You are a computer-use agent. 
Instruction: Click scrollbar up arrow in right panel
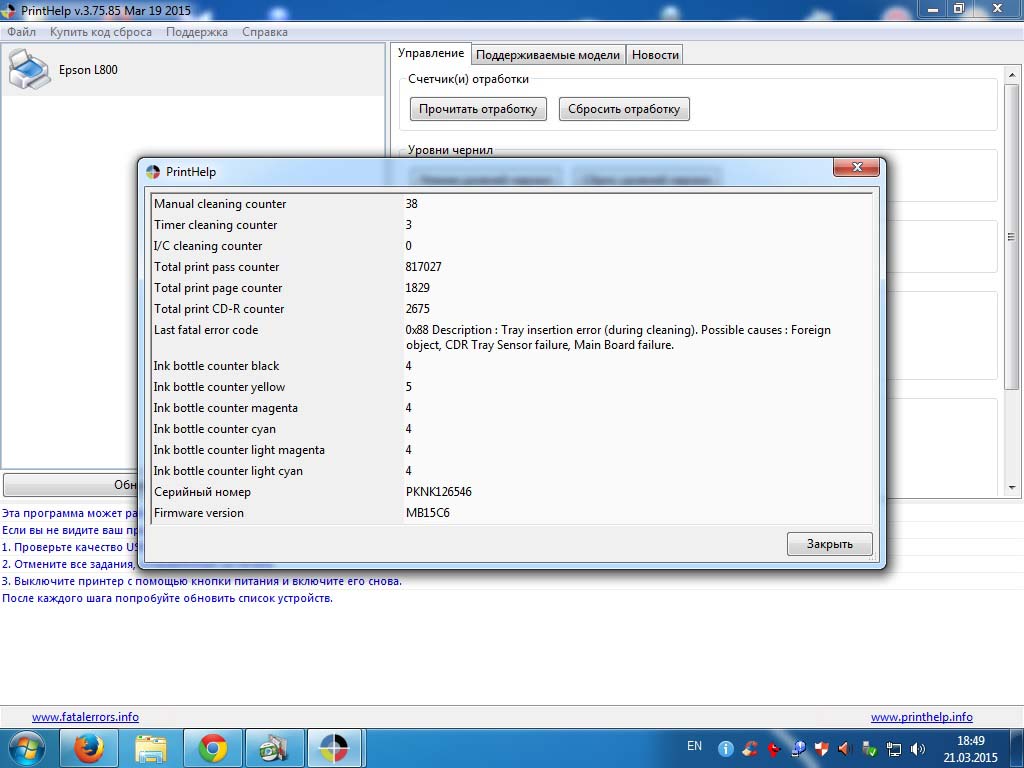pos(1012,75)
